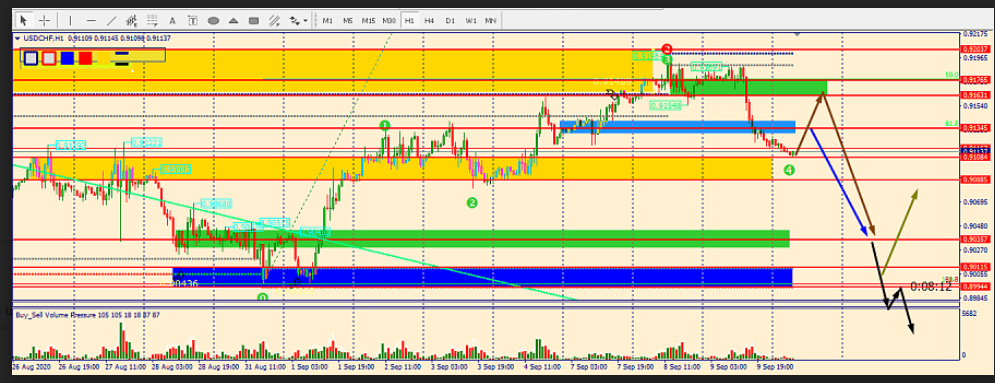Click the 0.91631 price level label

click(x=975, y=95)
